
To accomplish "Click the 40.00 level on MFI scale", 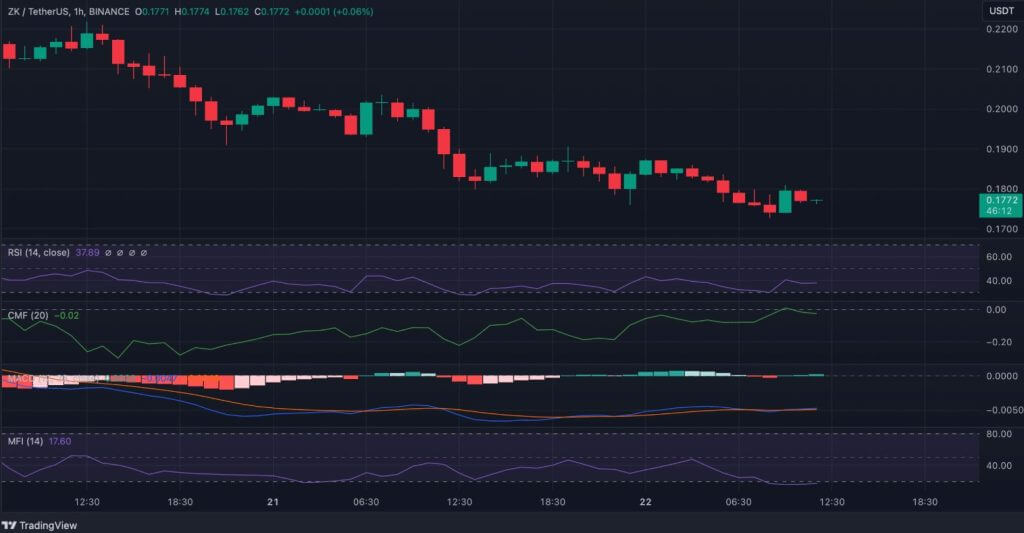I will pyautogui.click(x=999, y=466).
